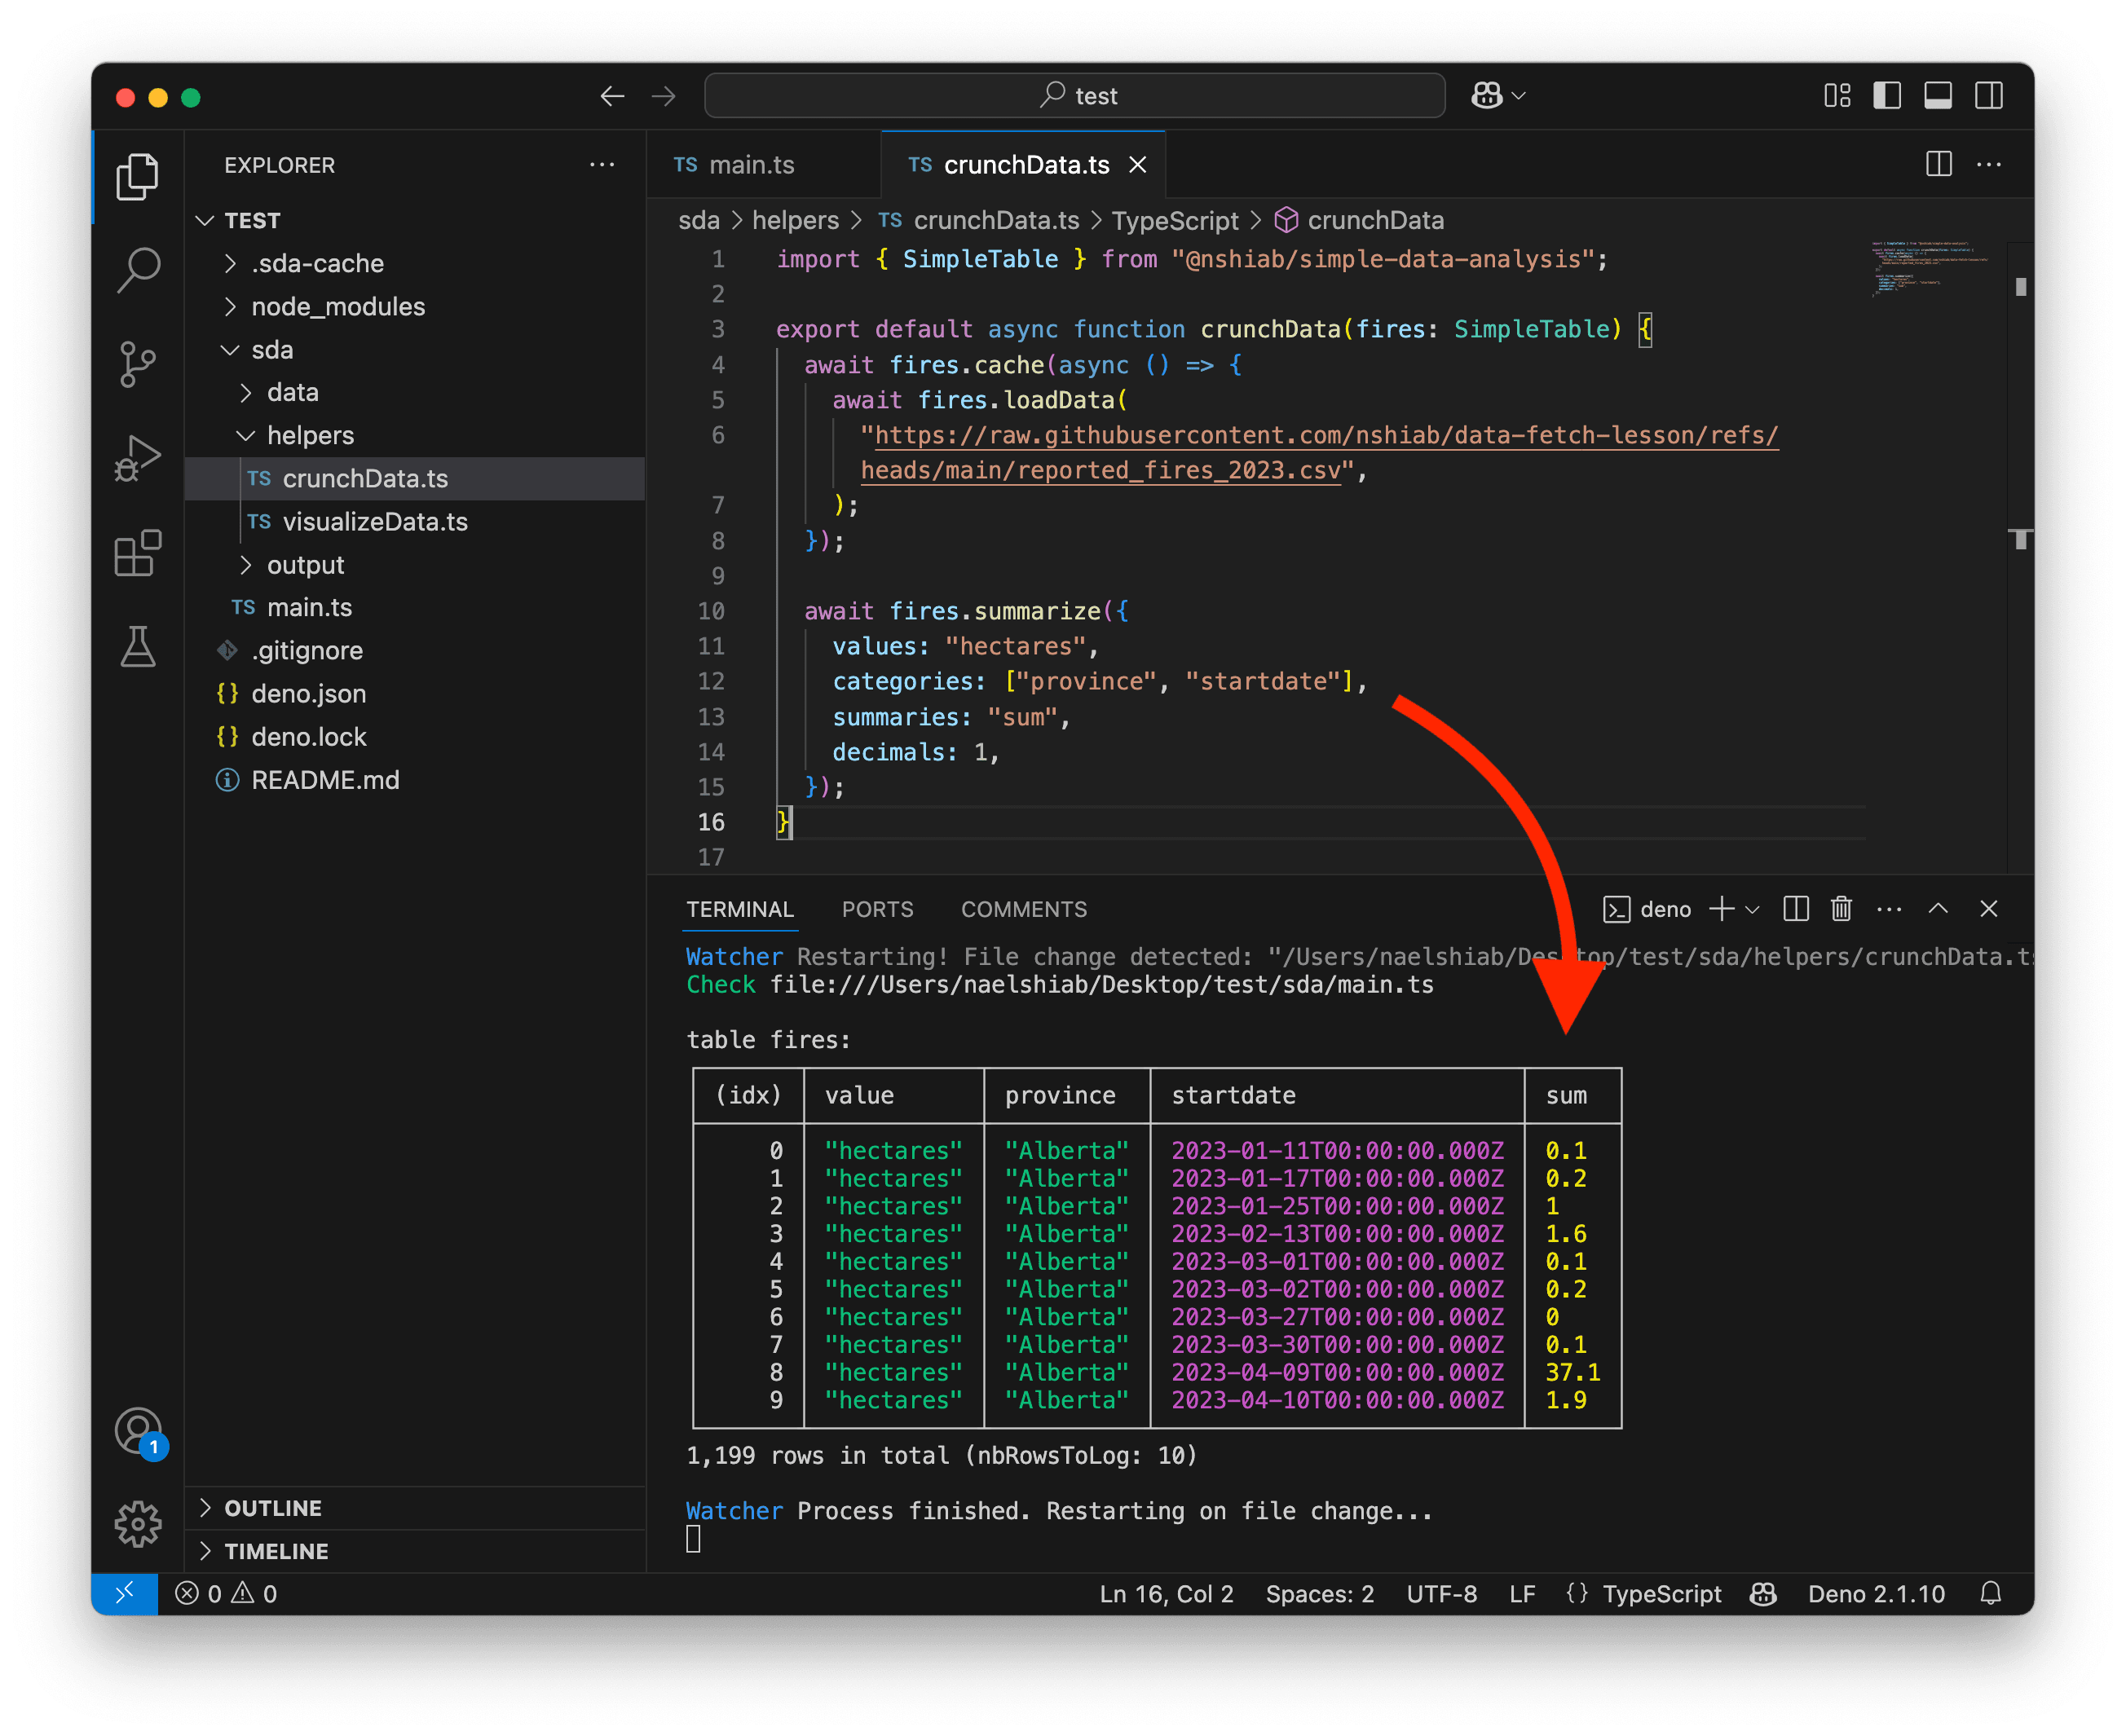This screenshot has height=1736, width=2126.
Task: Open the Testing flask icon
Action: [137, 646]
